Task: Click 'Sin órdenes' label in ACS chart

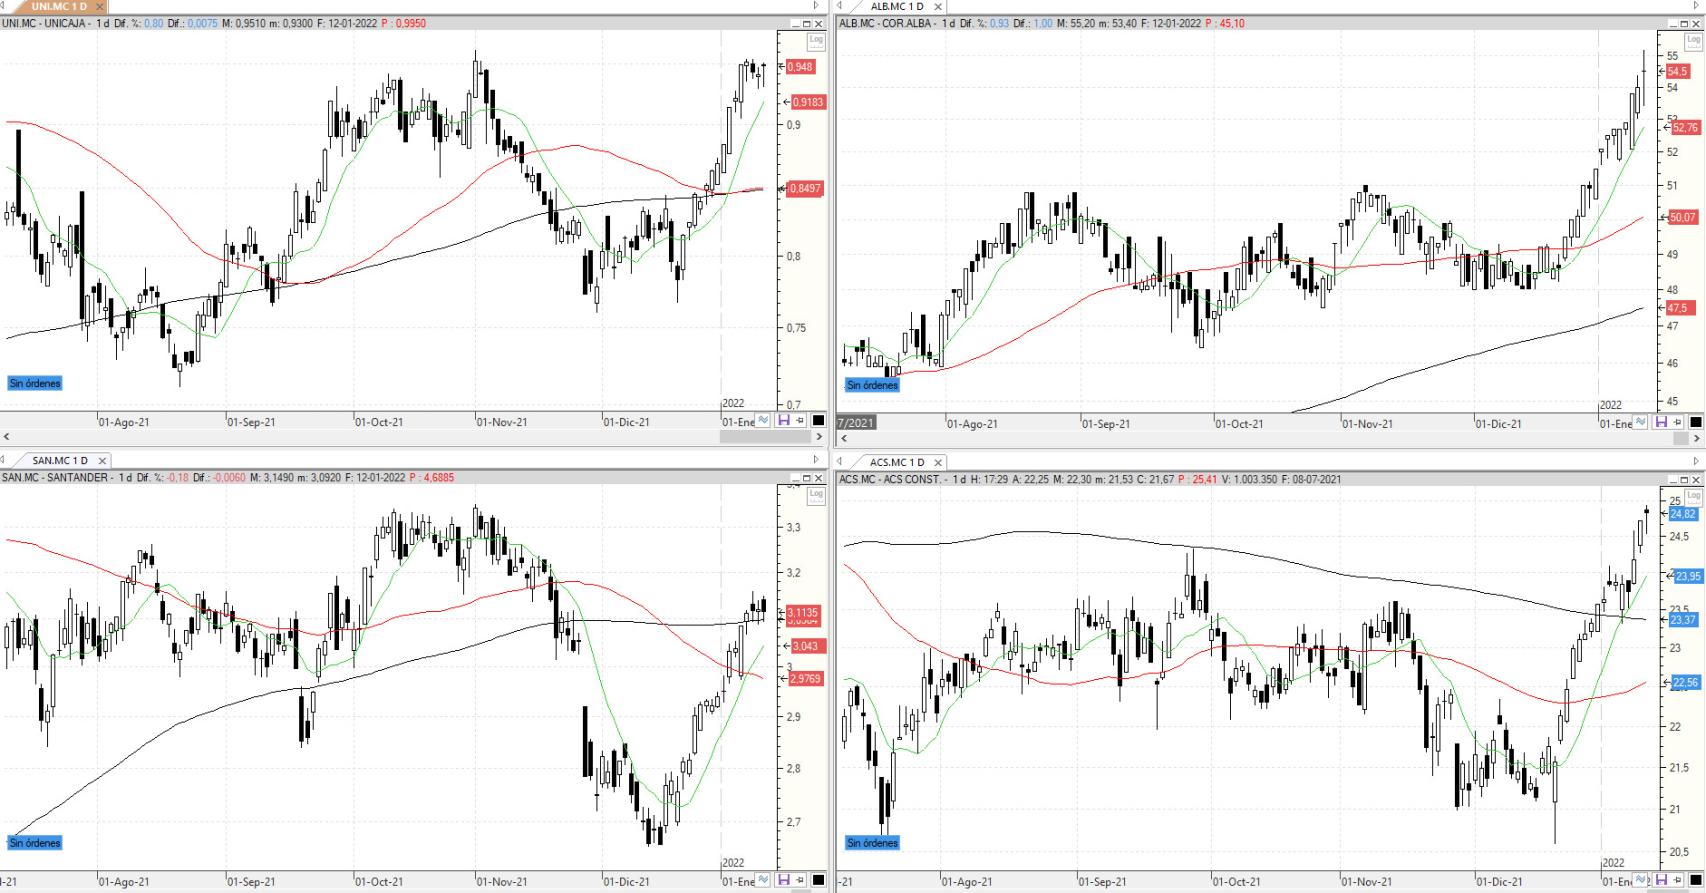Action: point(872,843)
